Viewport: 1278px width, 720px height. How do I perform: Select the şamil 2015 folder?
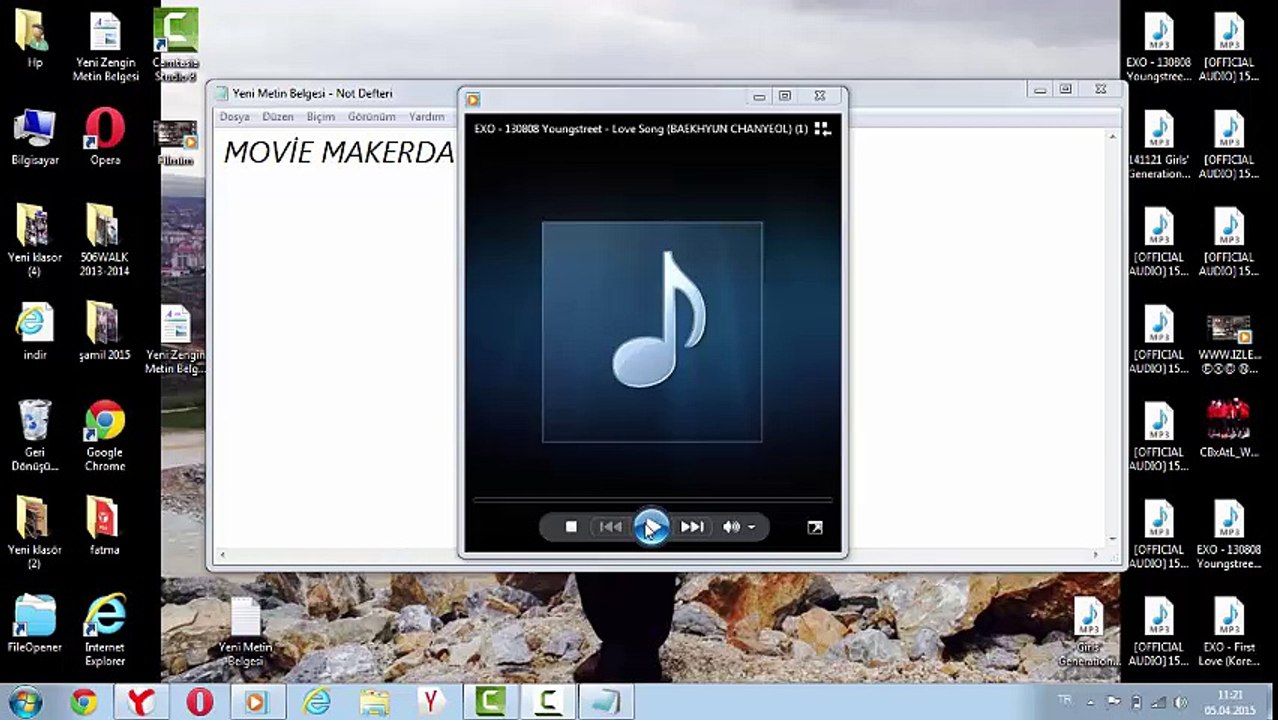[105, 333]
